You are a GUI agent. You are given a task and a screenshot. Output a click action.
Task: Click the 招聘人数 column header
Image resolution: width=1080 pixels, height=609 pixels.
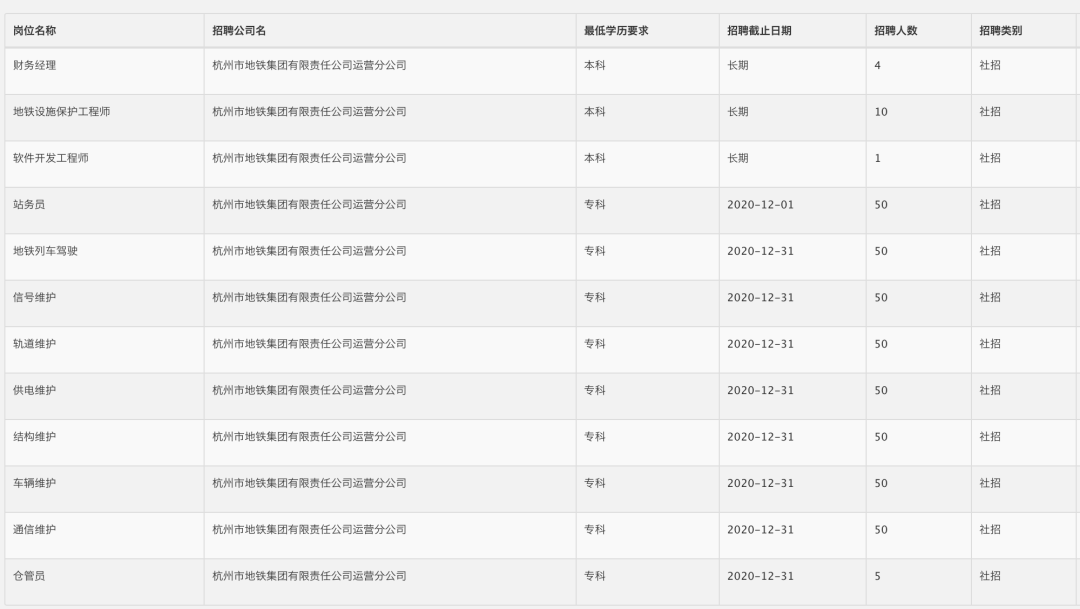pyautogui.click(x=895, y=31)
